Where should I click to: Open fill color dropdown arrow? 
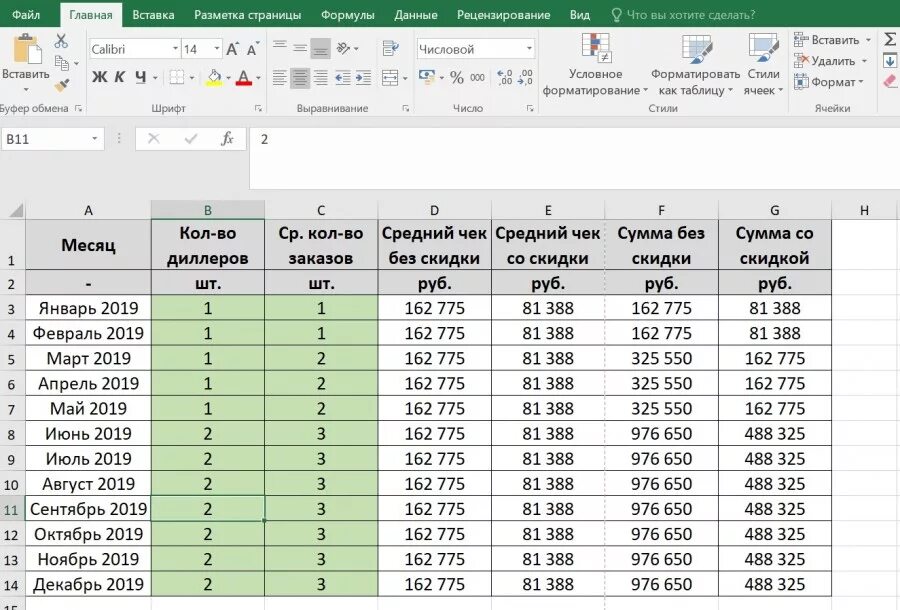tap(228, 77)
